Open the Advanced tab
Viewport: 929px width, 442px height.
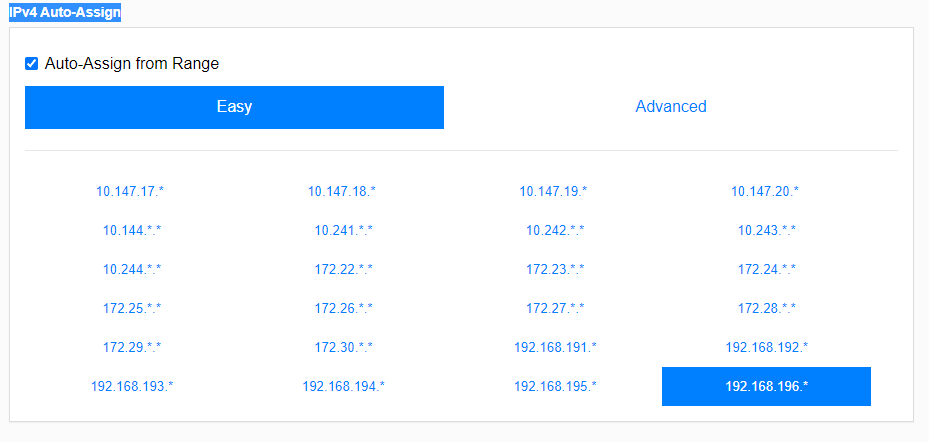(x=670, y=107)
